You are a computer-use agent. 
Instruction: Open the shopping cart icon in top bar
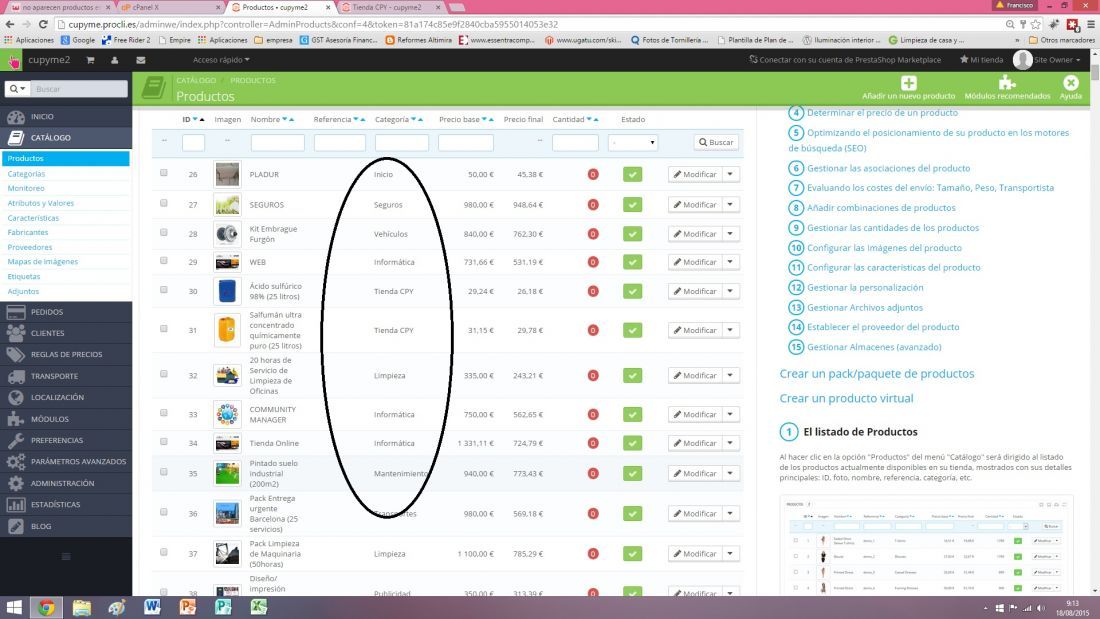pyautogui.click(x=90, y=60)
